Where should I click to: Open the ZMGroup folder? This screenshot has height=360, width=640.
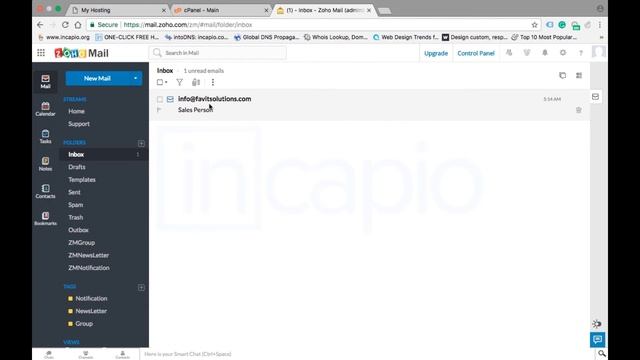82,243
